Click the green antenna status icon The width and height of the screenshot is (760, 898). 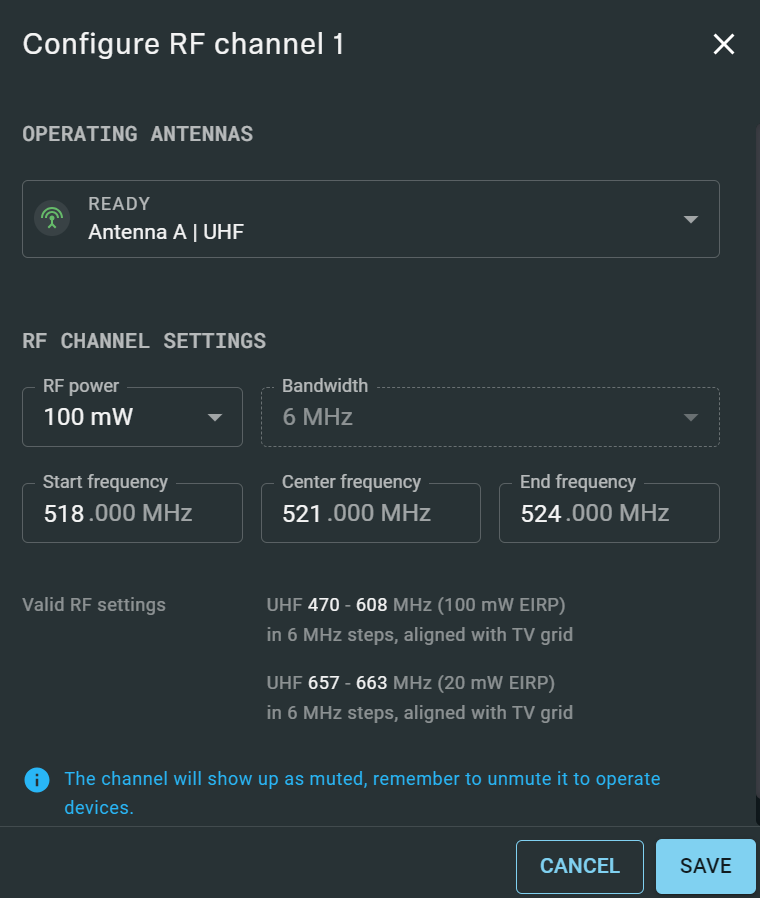[x=52, y=218]
